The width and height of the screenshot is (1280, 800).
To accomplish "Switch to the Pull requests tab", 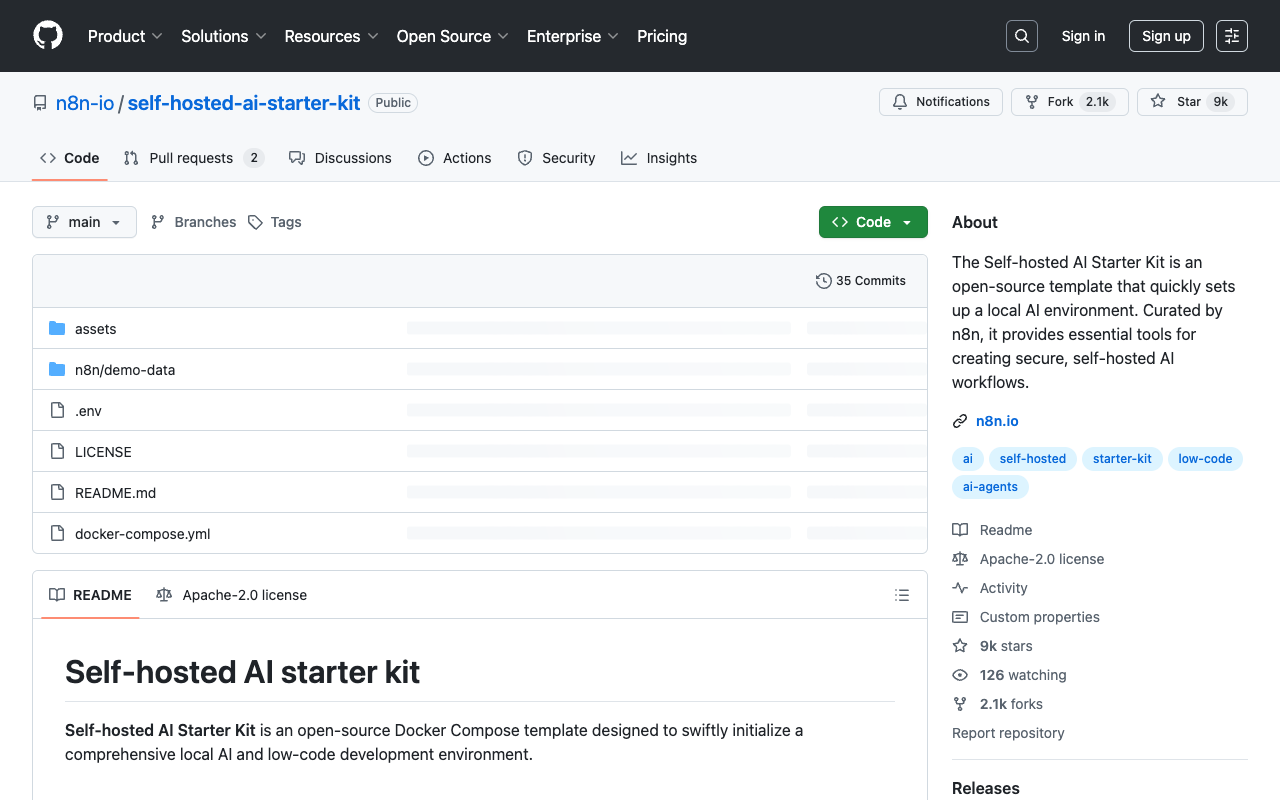I will [193, 158].
